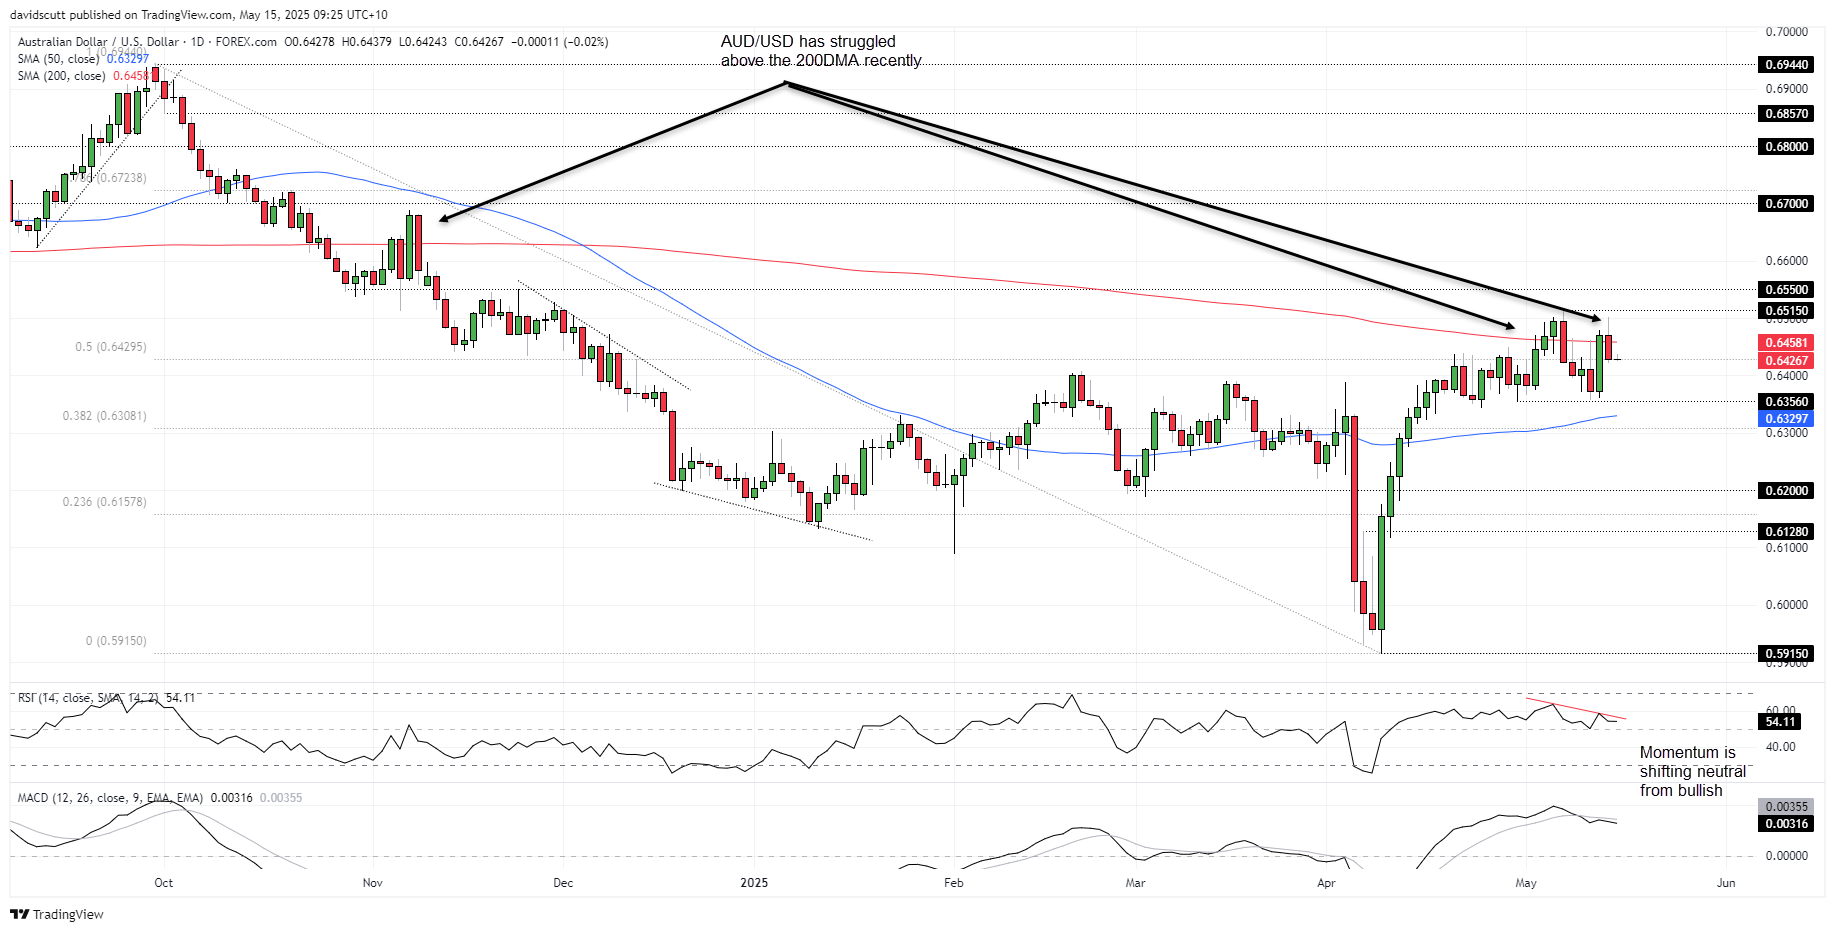The image size is (1835, 932).
Task: Click the red 0.64581 SMA 200 price tag
Action: click(x=1786, y=343)
